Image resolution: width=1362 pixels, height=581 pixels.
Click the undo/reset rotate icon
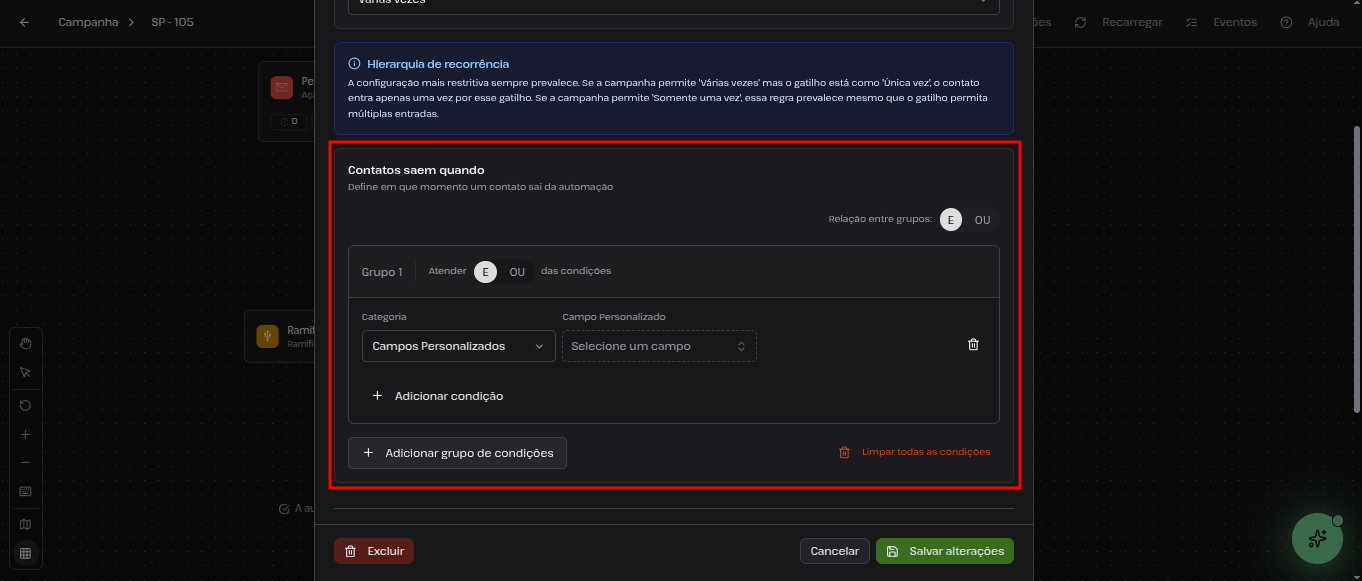(26, 406)
